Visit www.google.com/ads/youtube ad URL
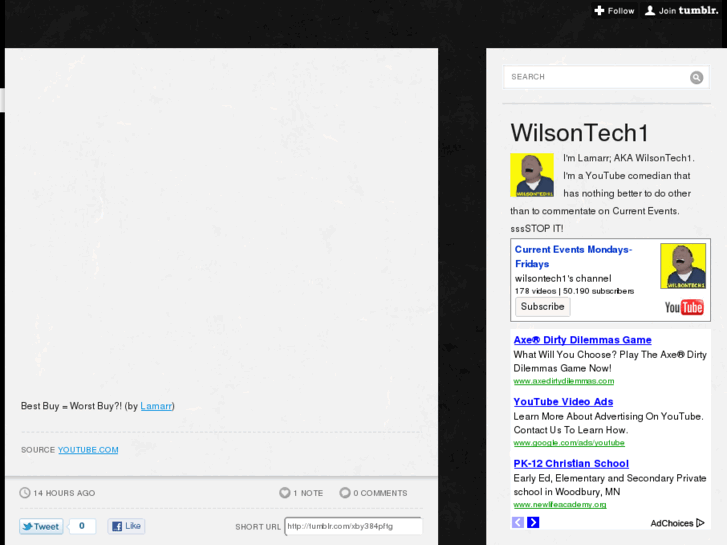727x545 pixels. coord(569,443)
